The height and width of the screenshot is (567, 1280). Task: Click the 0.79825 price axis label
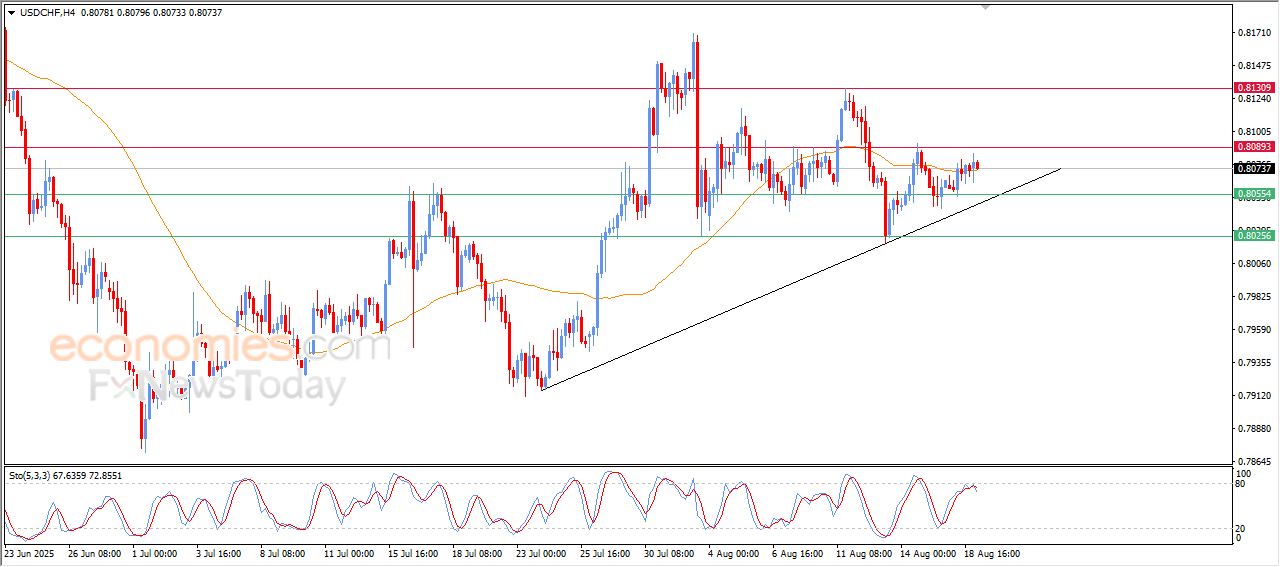tap(1254, 297)
